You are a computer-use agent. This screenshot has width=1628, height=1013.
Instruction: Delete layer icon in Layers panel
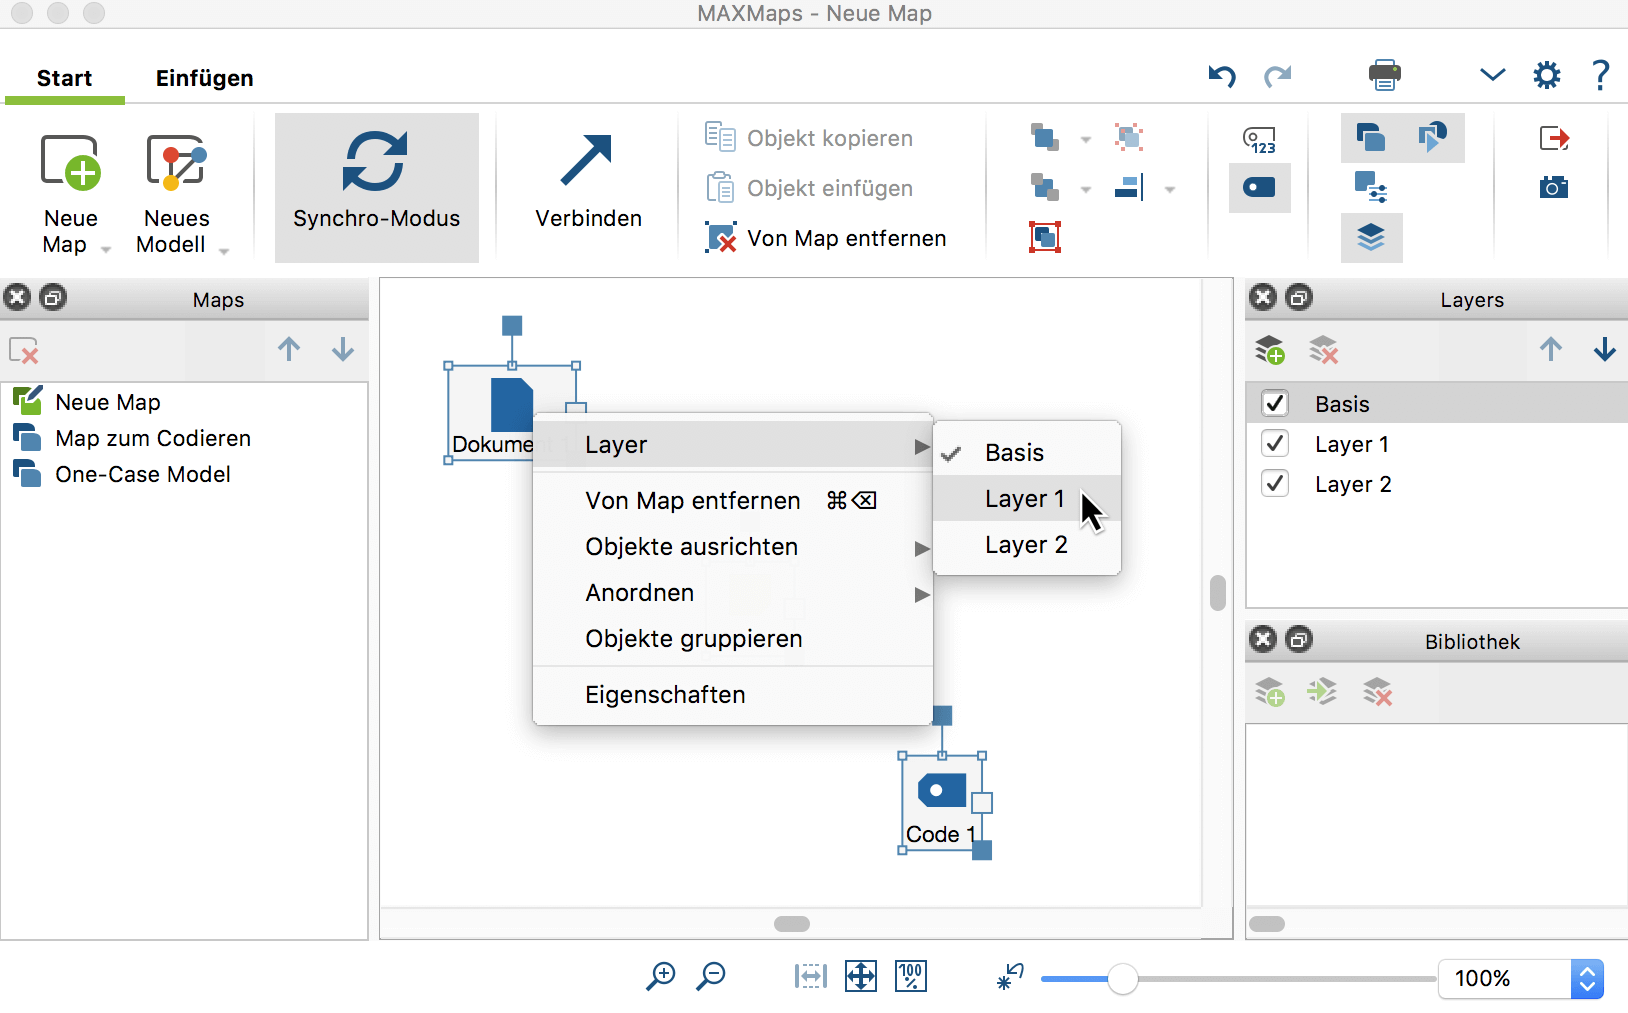[1324, 350]
